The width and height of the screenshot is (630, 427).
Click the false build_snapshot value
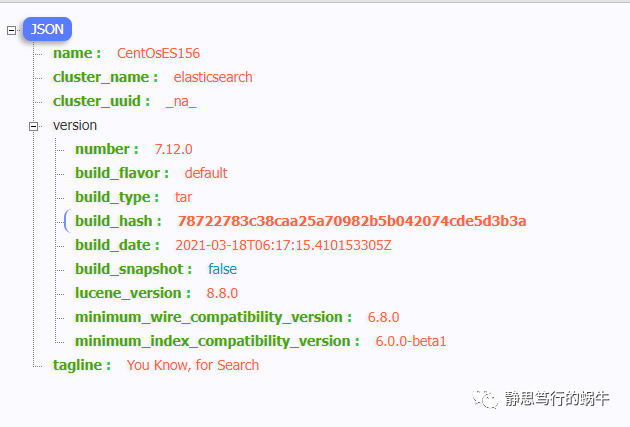pos(222,269)
